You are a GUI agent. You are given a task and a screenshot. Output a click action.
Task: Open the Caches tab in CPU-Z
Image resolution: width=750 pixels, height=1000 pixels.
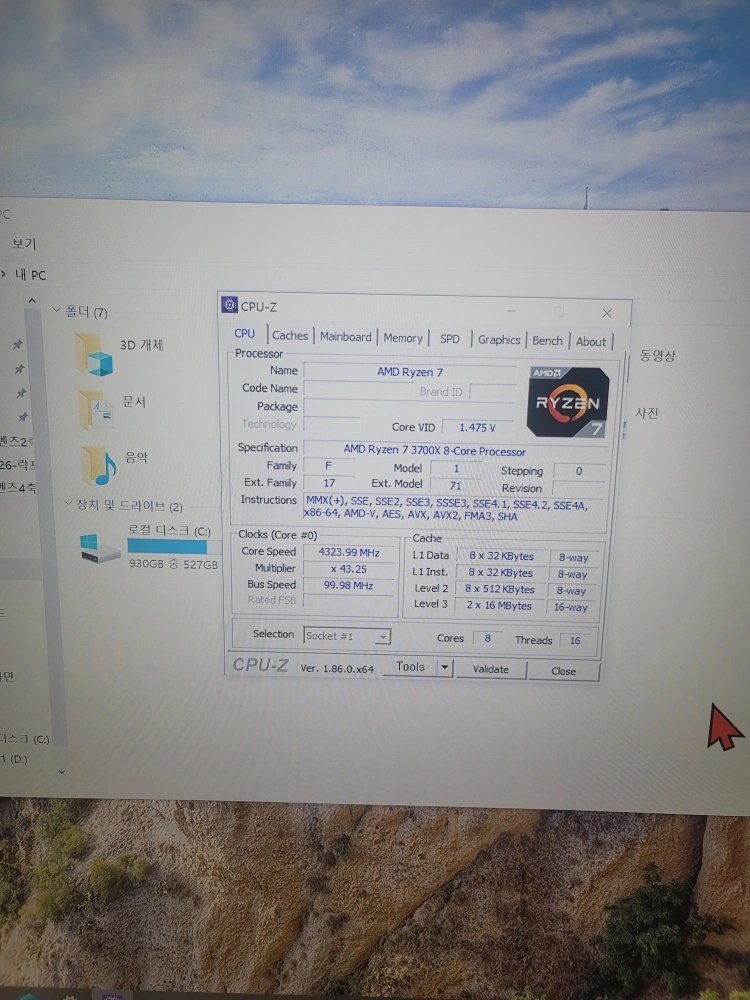point(290,335)
